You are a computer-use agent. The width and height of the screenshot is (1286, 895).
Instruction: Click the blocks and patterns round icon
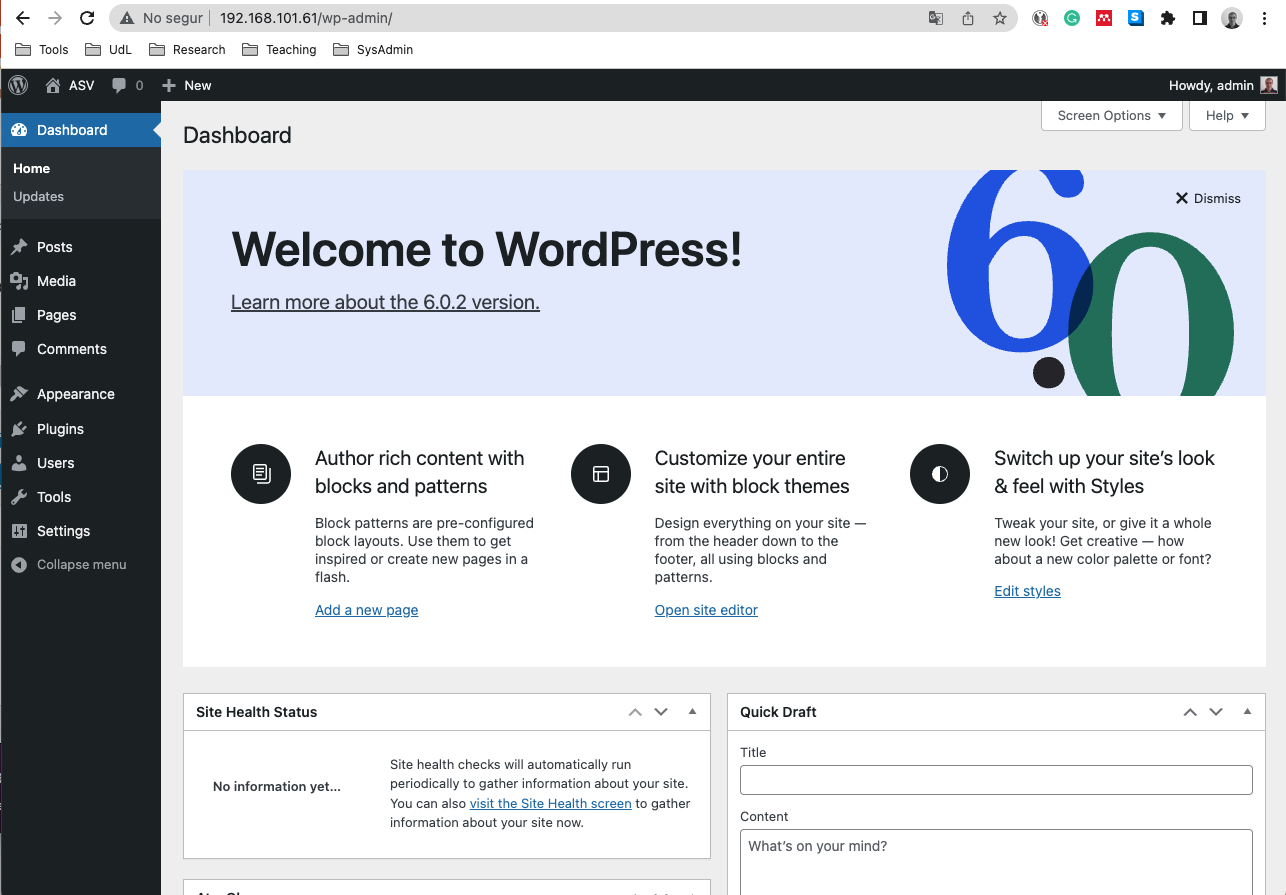(x=261, y=474)
